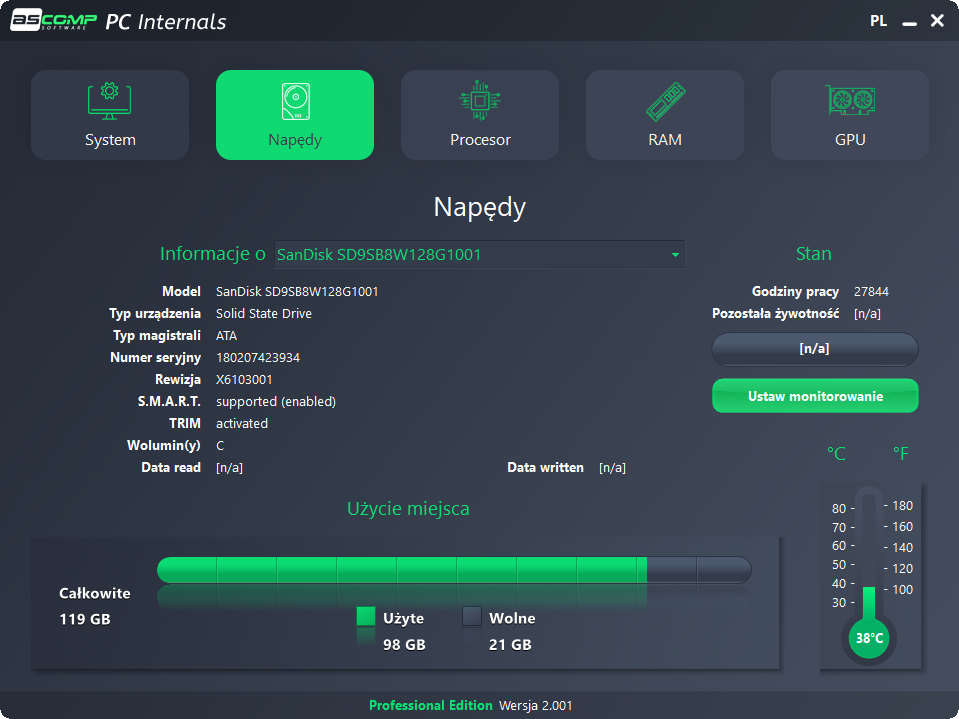Switch to the GPU tab
This screenshot has width=959, height=719.
(850, 115)
